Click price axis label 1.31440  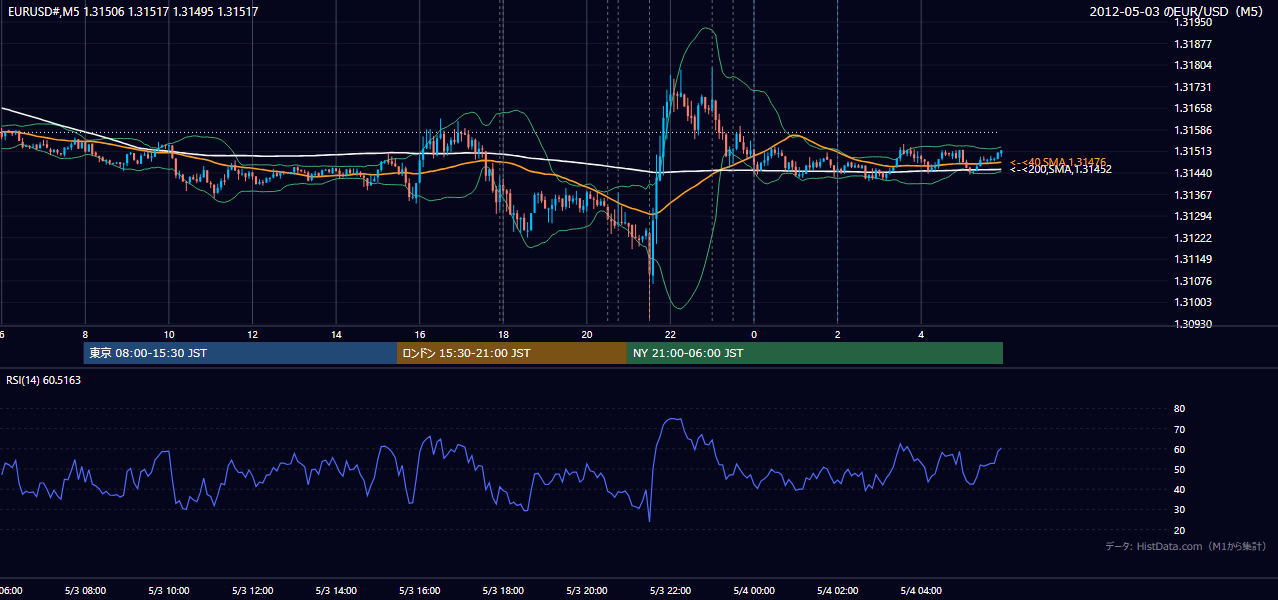[x=1192, y=173]
